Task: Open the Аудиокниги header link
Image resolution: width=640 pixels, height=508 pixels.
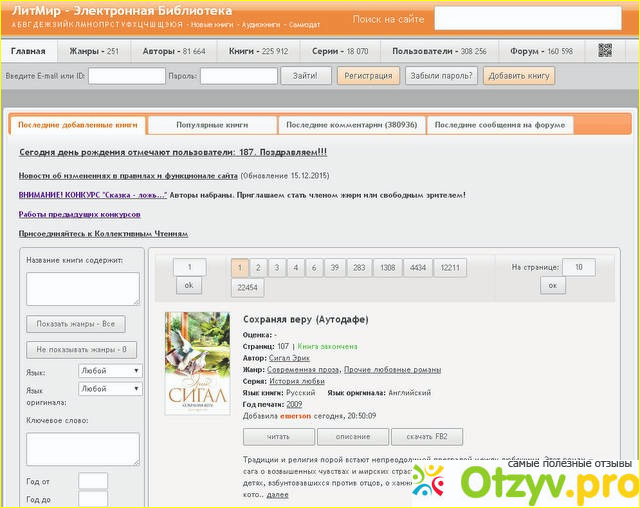Action: (261, 24)
